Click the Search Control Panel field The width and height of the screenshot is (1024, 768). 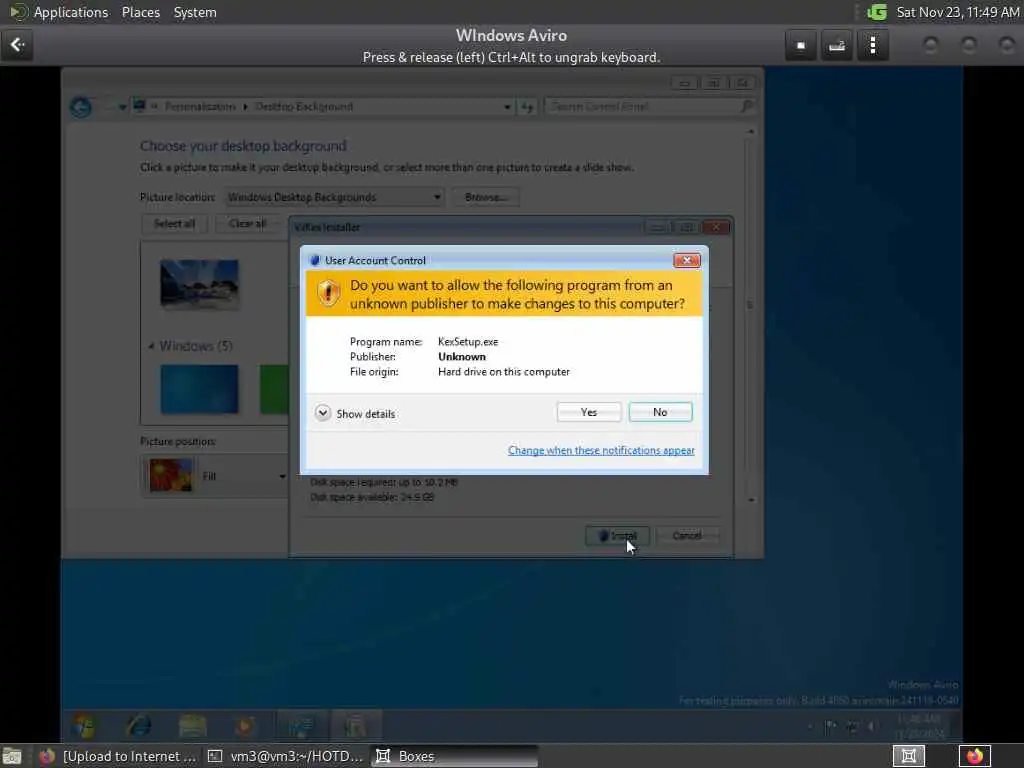(x=650, y=106)
